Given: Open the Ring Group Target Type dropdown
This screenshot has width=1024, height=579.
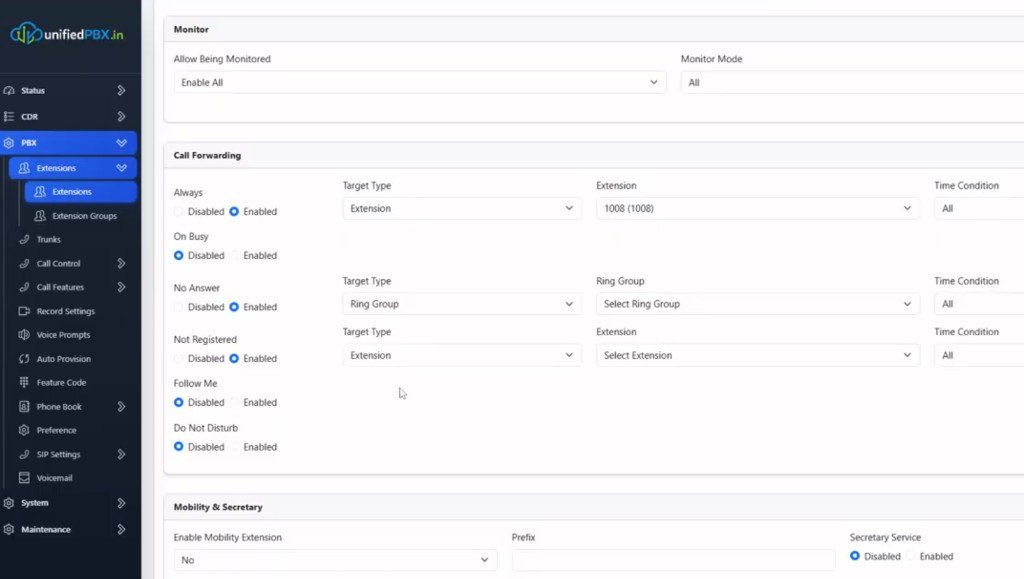Looking at the screenshot, I should [x=462, y=304].
